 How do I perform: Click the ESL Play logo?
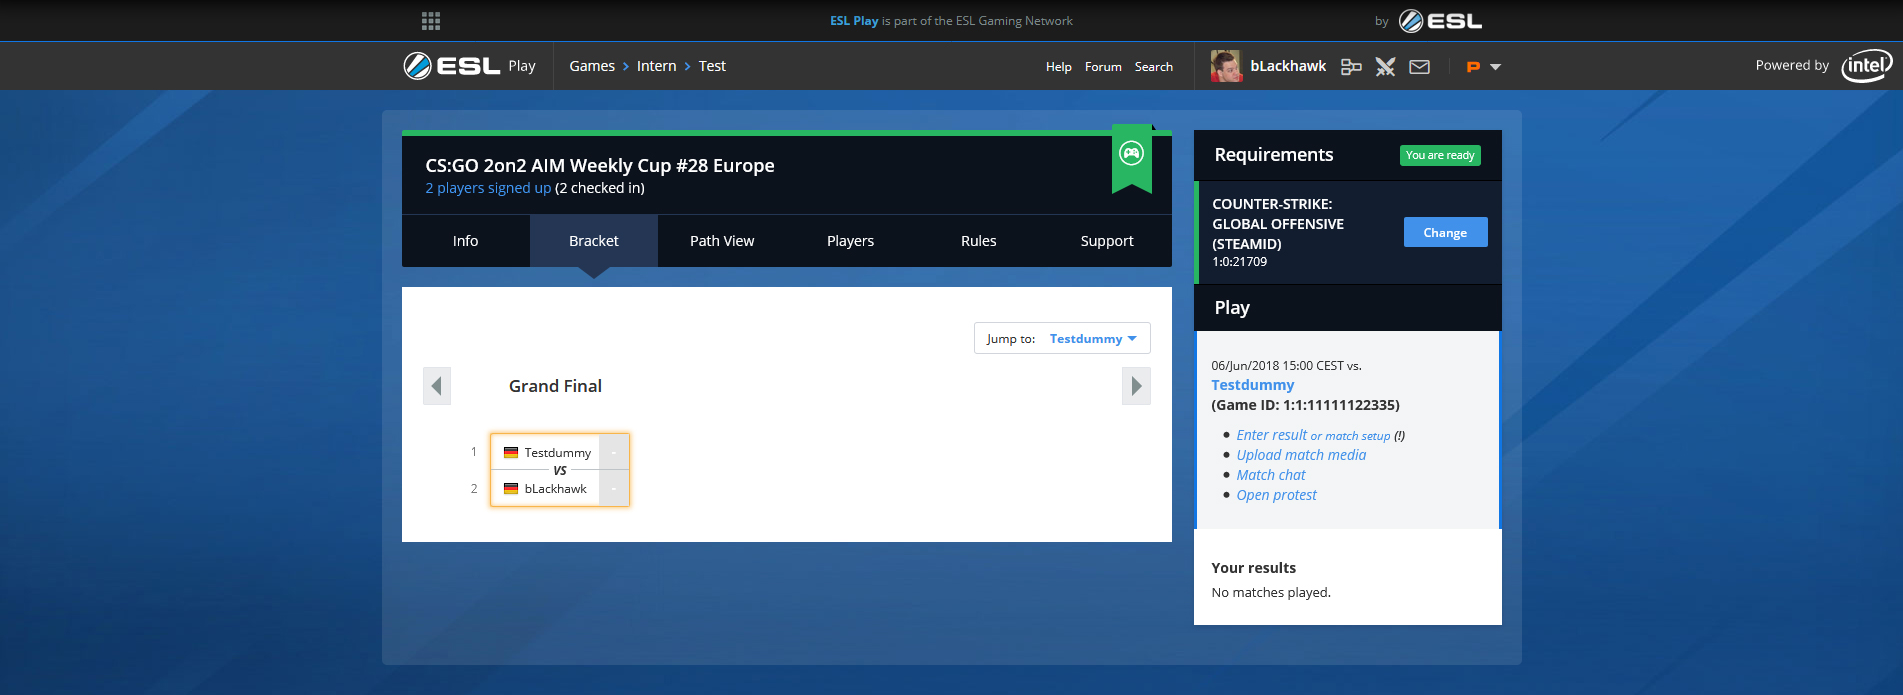click(x=469, y=66)
